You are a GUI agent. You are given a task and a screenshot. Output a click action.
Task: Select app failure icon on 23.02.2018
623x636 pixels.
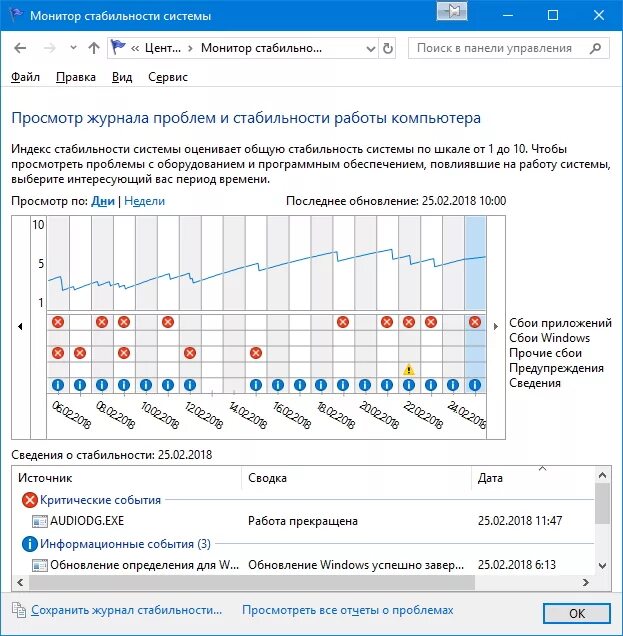(430, 322)
